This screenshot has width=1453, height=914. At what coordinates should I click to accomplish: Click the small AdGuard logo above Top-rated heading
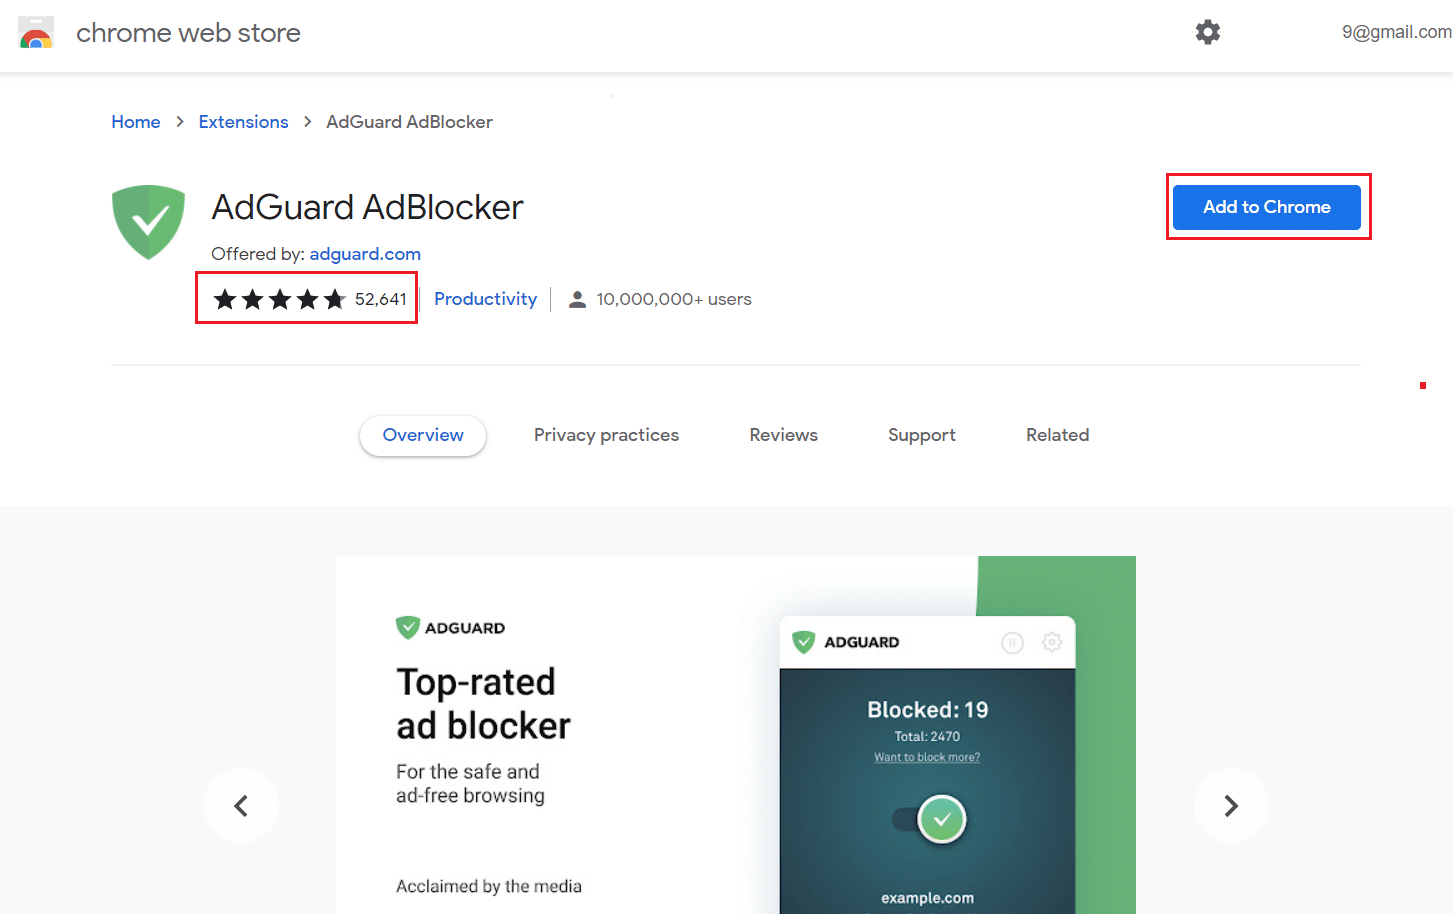click(x=408, y=628)
